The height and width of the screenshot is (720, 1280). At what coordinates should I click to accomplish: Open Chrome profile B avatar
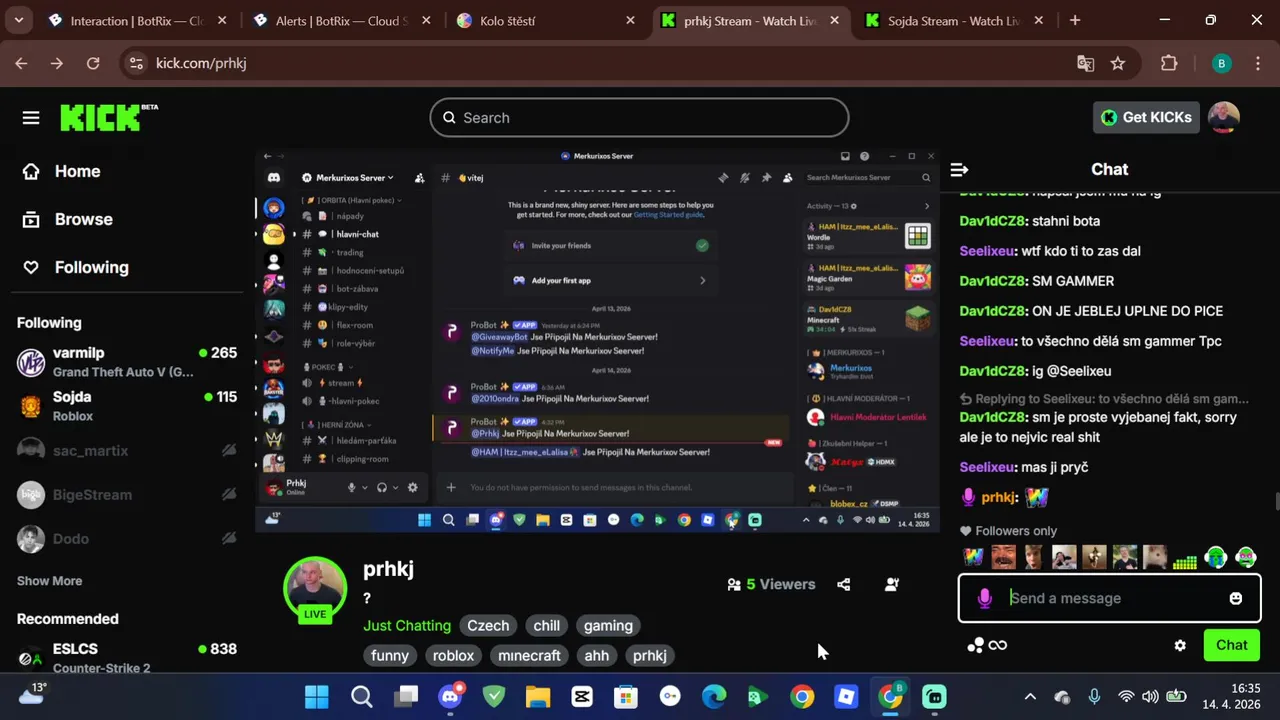[1221, 63]
